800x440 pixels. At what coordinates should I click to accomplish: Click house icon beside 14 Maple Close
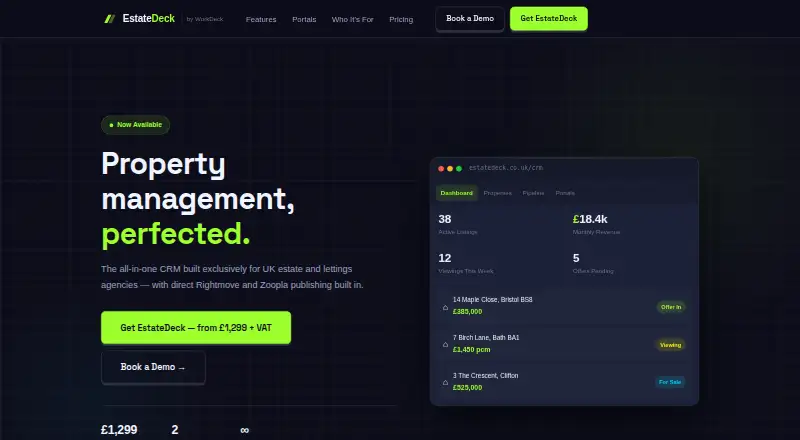(x=445, y=307)
